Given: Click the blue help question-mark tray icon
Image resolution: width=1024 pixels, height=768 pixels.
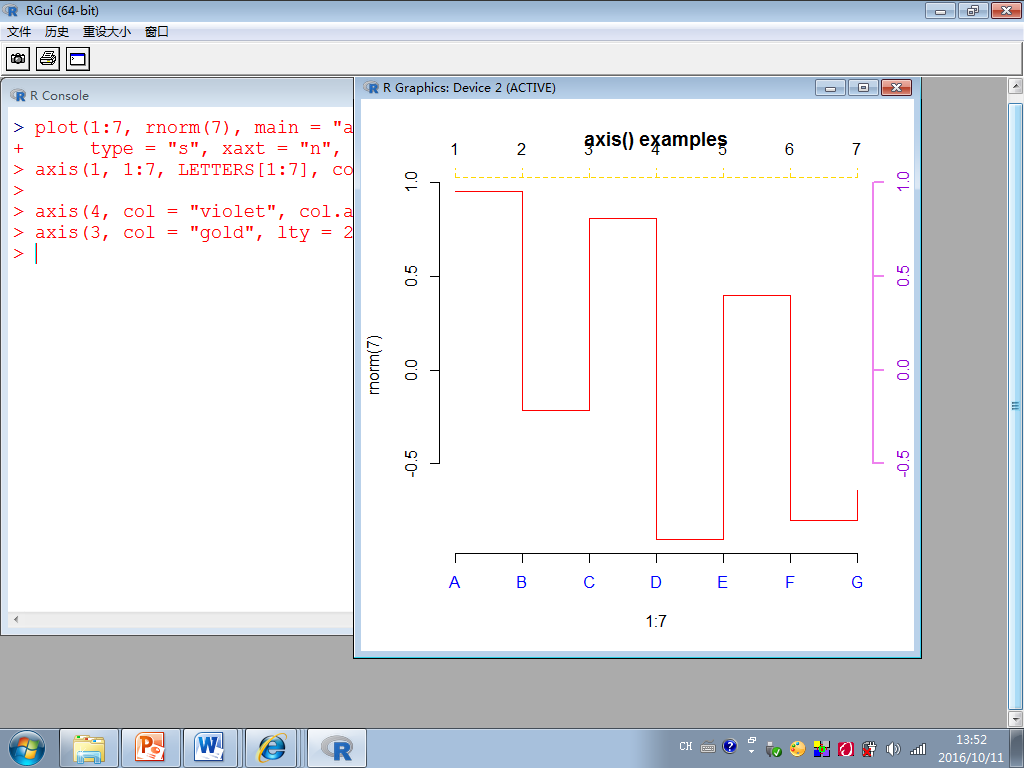Looking at the screenshot, I should 730,746.
